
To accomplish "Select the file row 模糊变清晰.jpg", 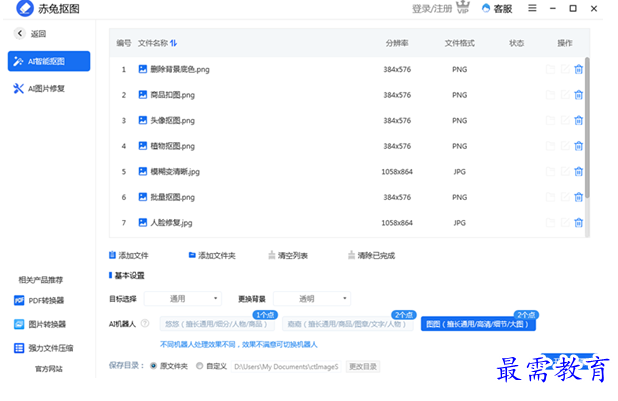I will (347, 172).
